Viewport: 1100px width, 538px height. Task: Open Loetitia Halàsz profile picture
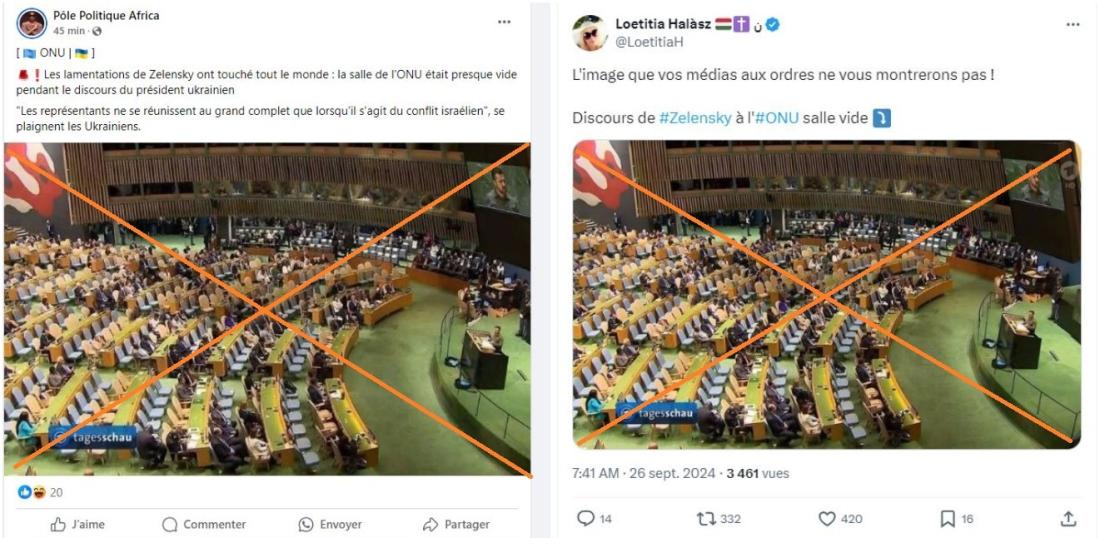[591, 33]
